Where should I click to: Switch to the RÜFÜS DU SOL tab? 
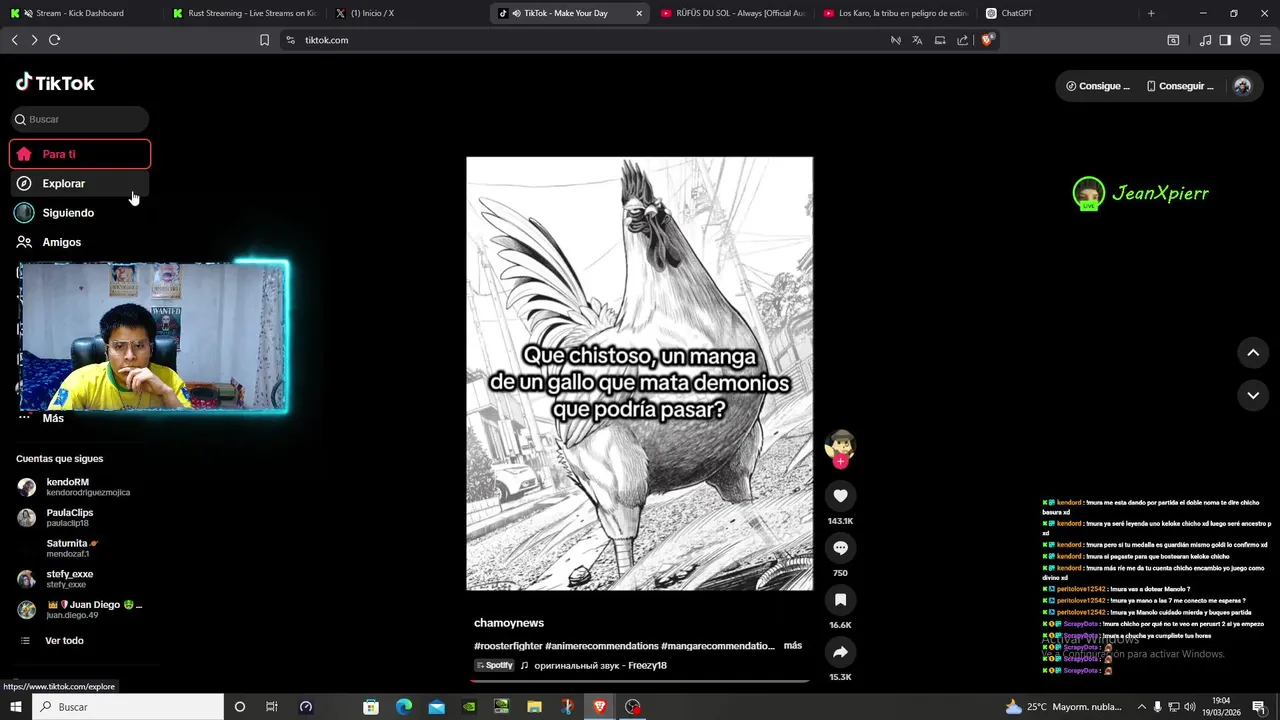[x=733, y=13]
